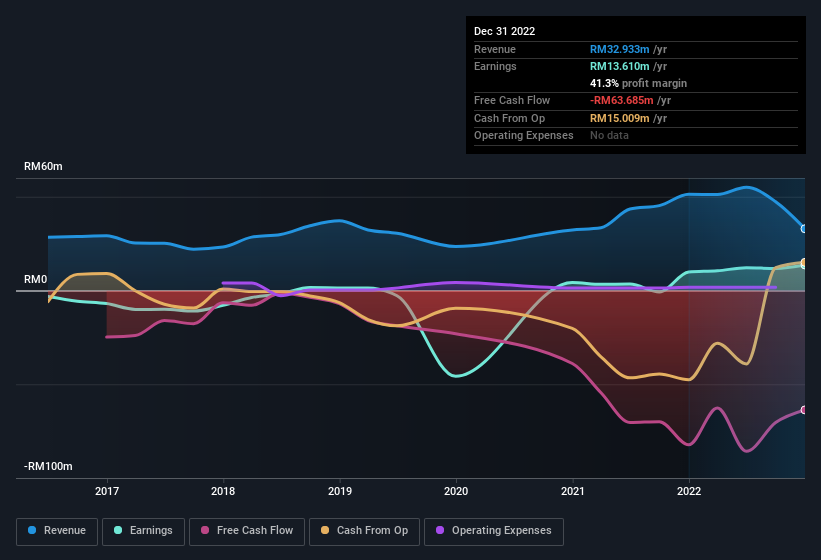This screenshot has height=560, width=821.
Task: Click the teal Earnings legend dot
Action: [119, 530]
